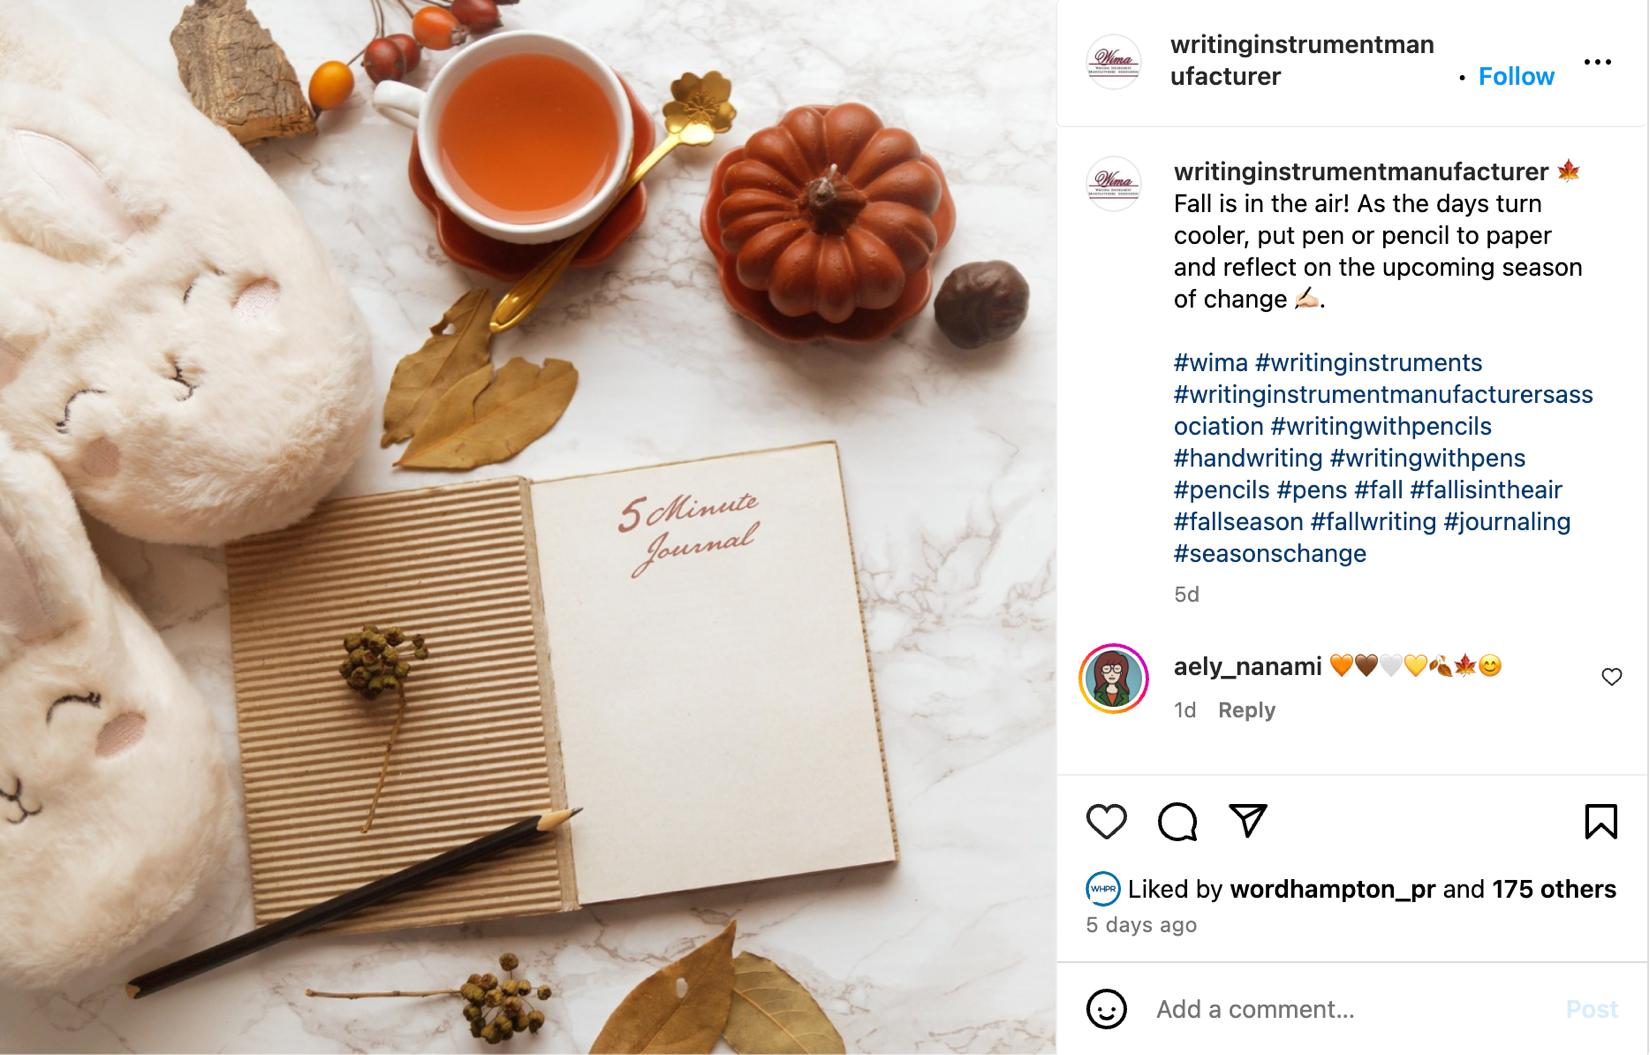Open the three-dot more options menu
The width and height of the screenshot is (1650, 1055).
tap(1598, 62)
